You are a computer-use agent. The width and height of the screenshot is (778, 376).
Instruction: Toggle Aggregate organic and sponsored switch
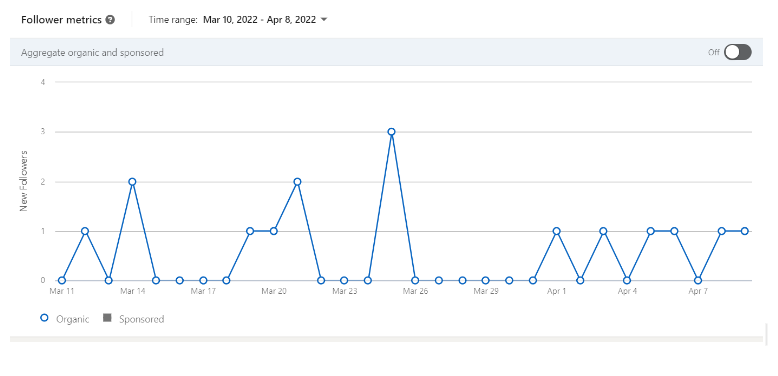point(737,52)
